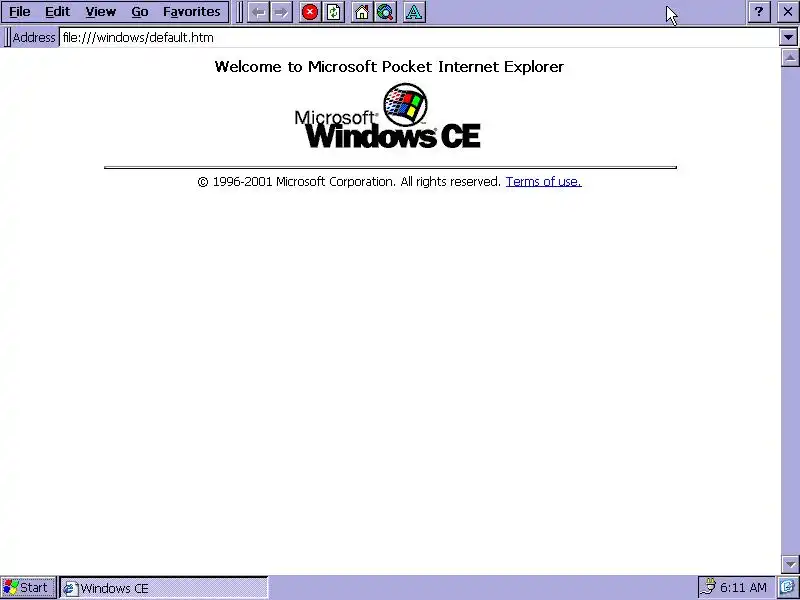Click the desktop icon in taskbar corner
Image resolution: width=800 pixels, height=600 pixels.
pos(788,588)
